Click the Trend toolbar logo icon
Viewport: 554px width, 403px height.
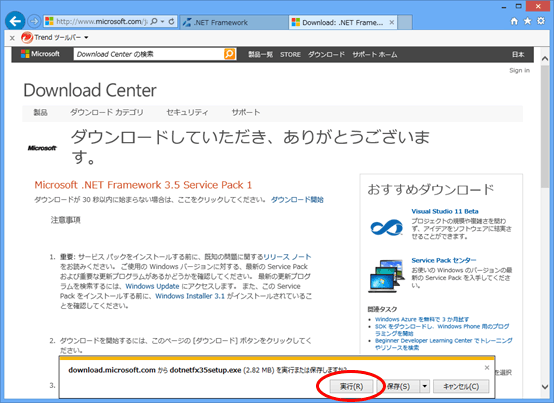(x=27, y=37)
